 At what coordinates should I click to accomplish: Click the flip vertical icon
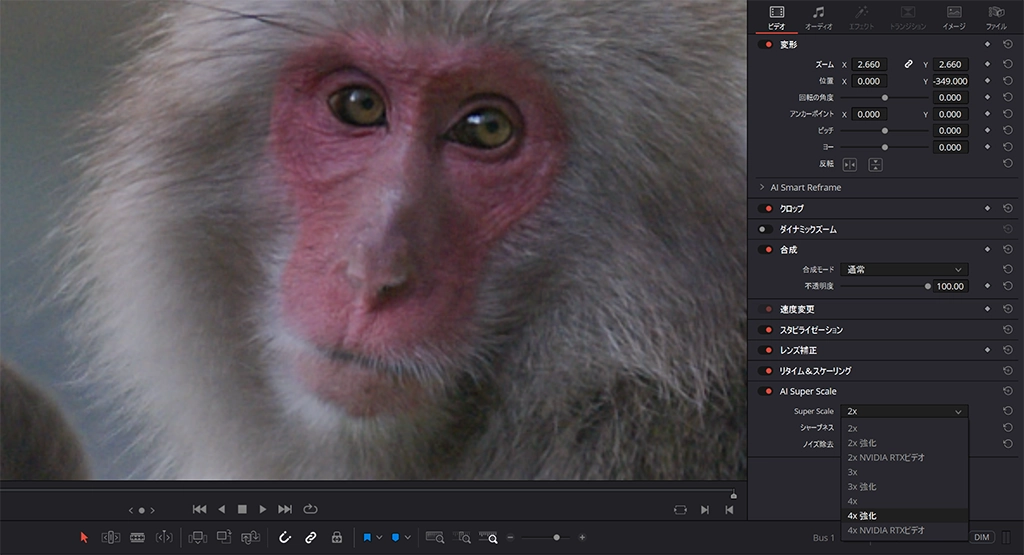(x=875, y=164)
